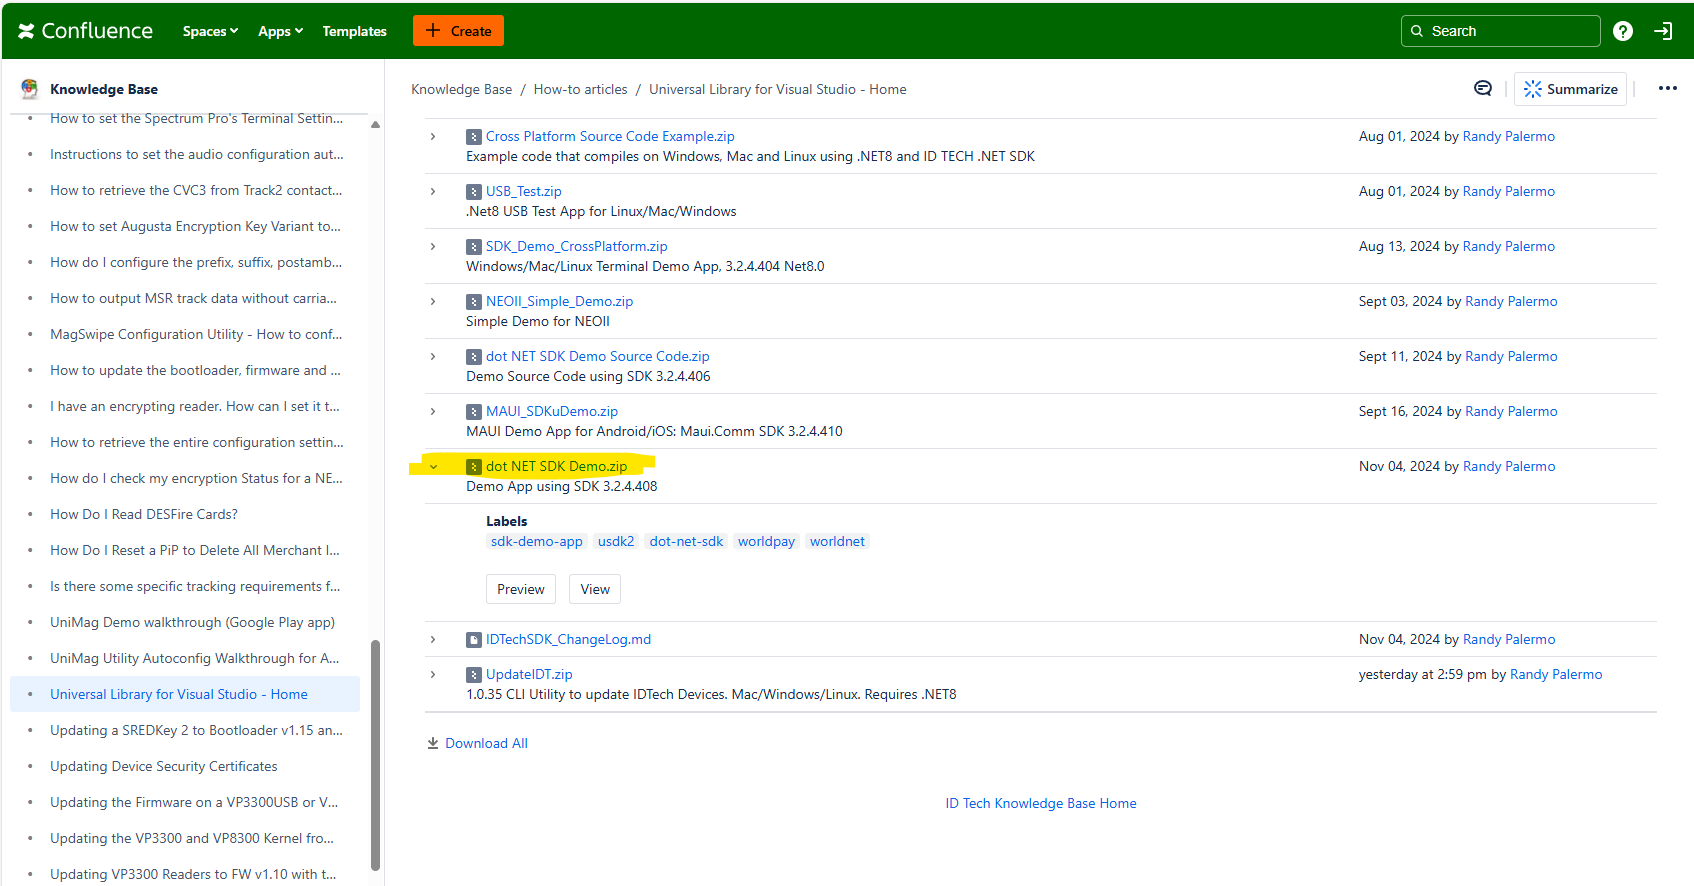
Task: Click the usdk2 label
Action: tap(616, 541)
